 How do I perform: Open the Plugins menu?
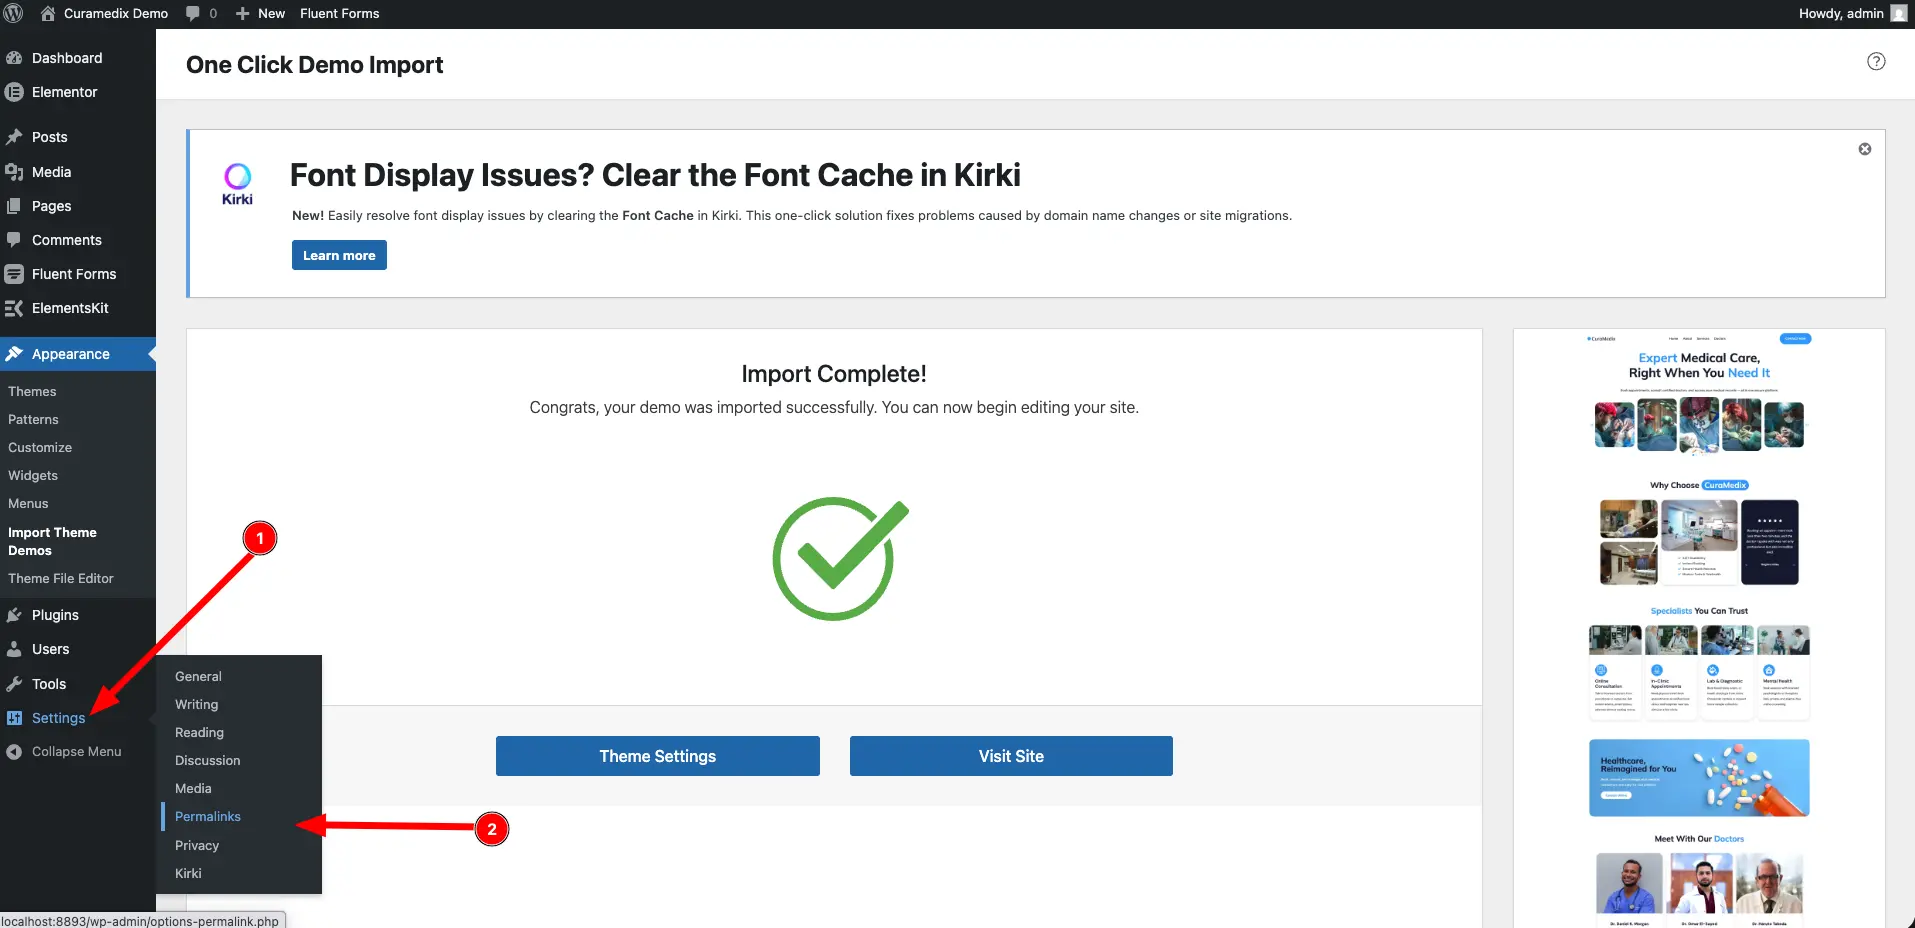click(55, 615)
